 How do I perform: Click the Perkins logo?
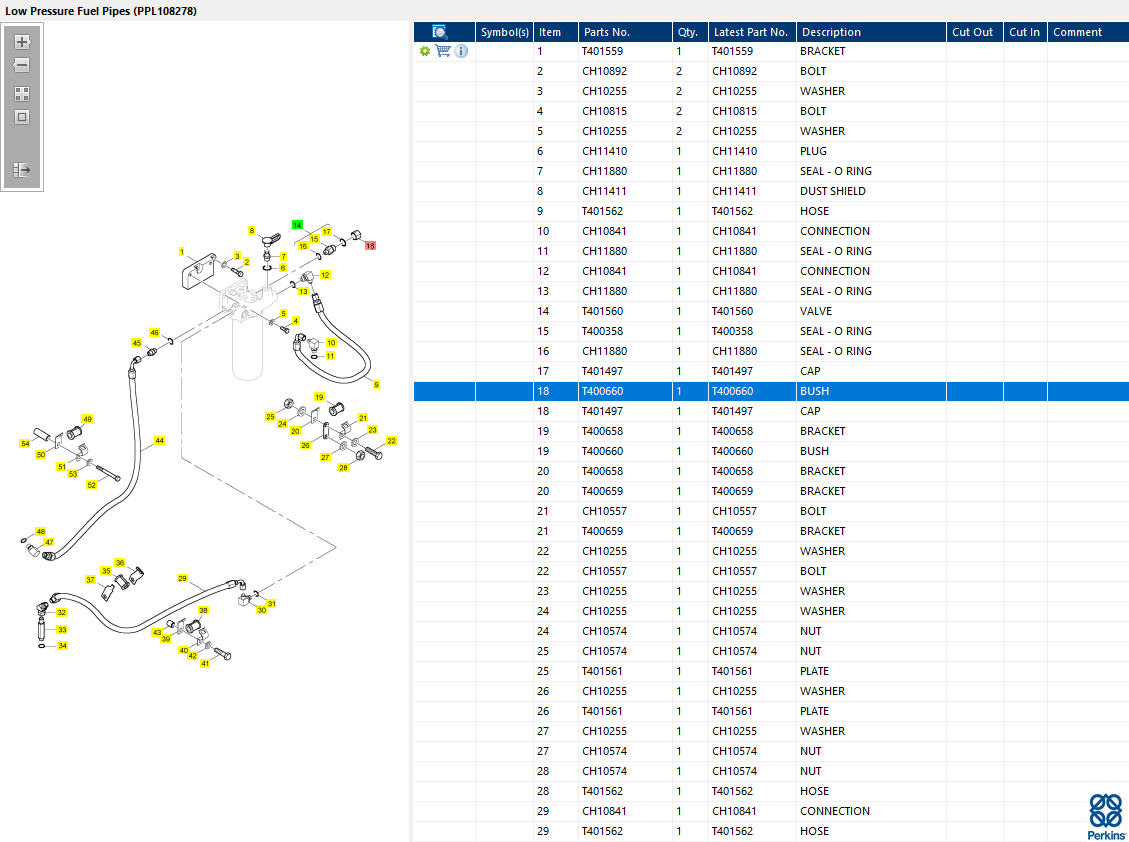click(1106, 816)
